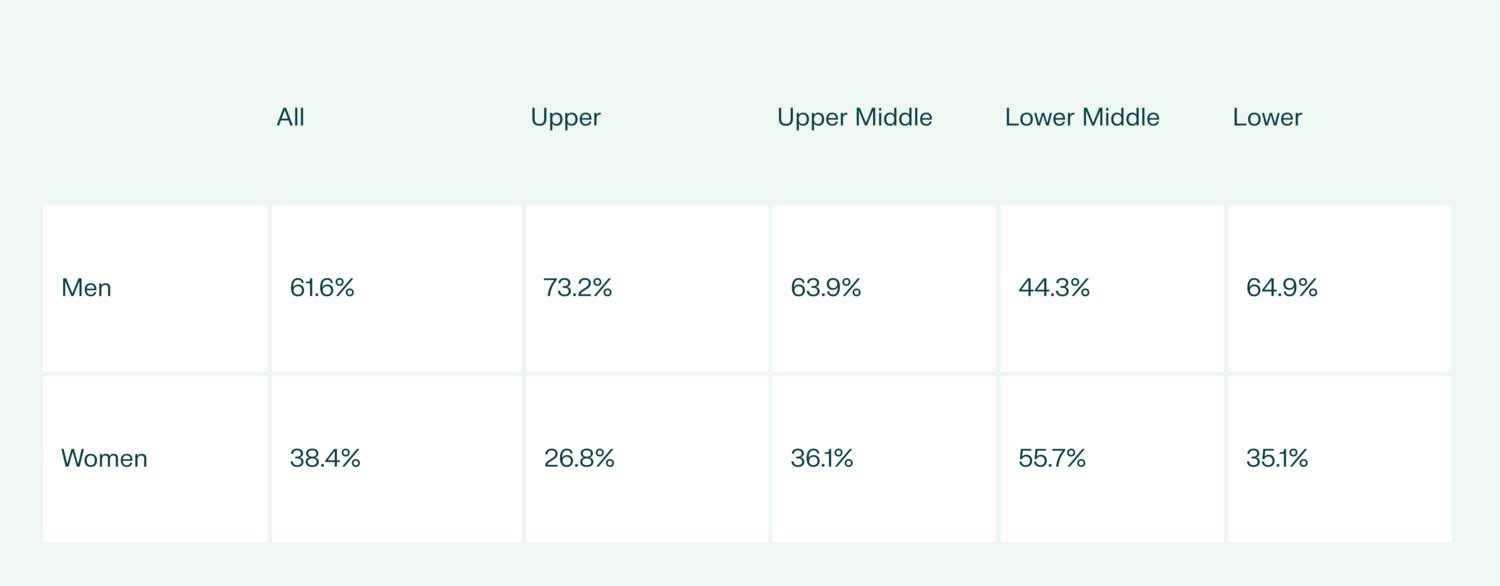Click the 61.6% cell for Men
Viewport: 1500px width, 586px height.
pos(322,288)
